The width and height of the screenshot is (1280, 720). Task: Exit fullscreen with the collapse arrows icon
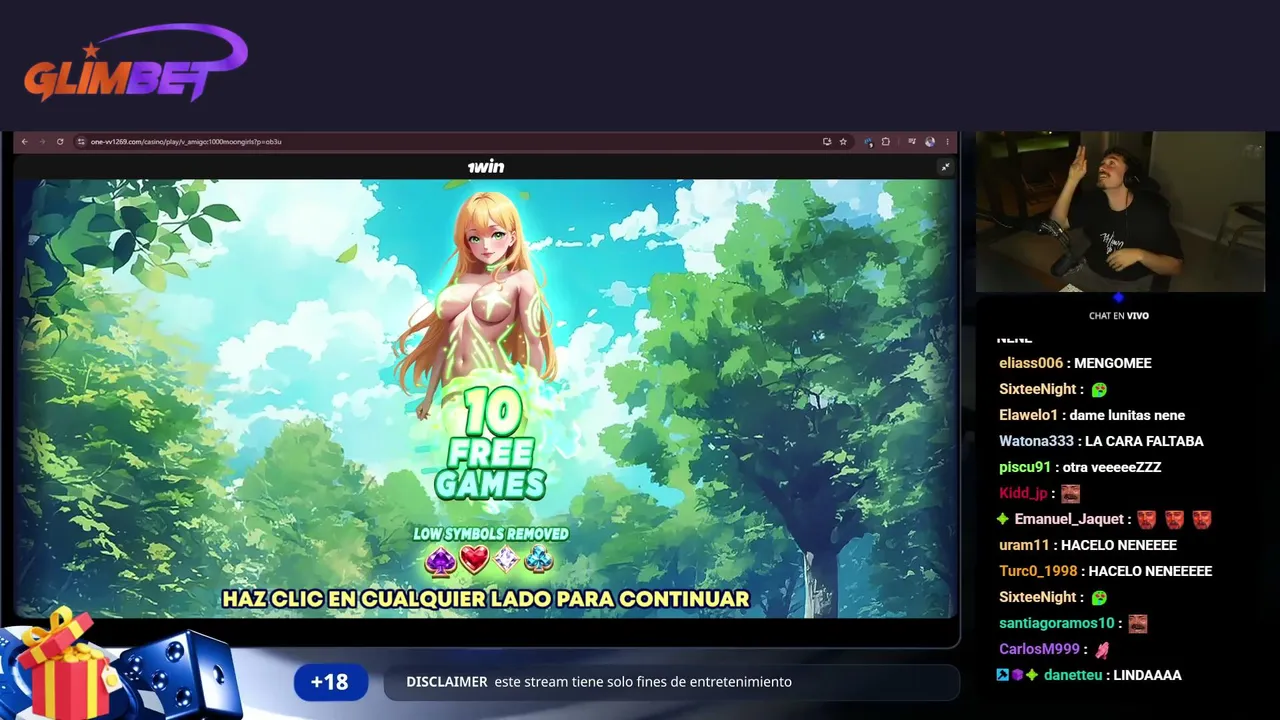point(945,167)
